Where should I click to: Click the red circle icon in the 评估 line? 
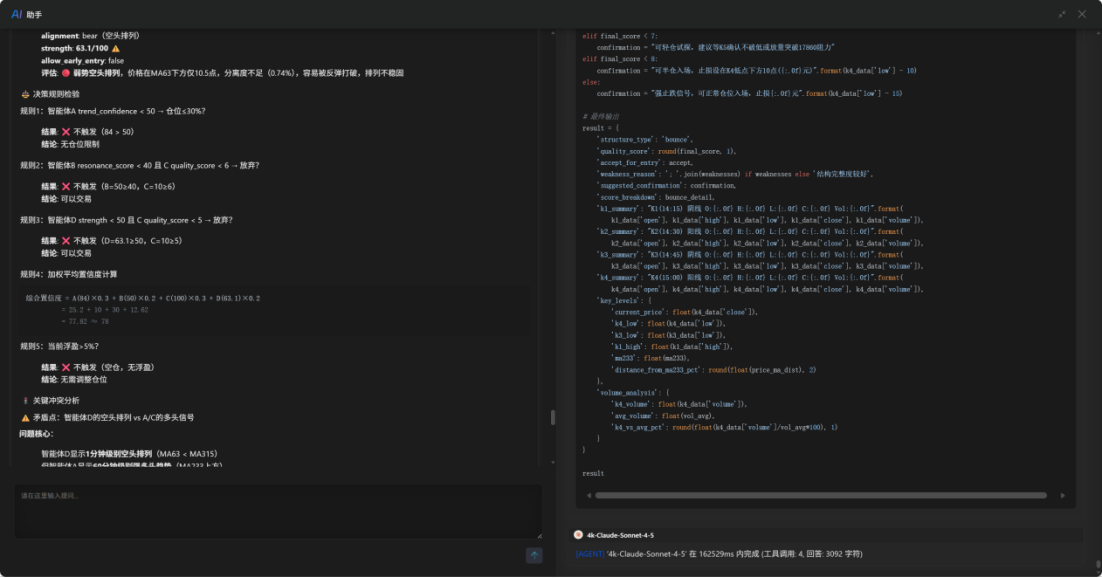[65, 73]
